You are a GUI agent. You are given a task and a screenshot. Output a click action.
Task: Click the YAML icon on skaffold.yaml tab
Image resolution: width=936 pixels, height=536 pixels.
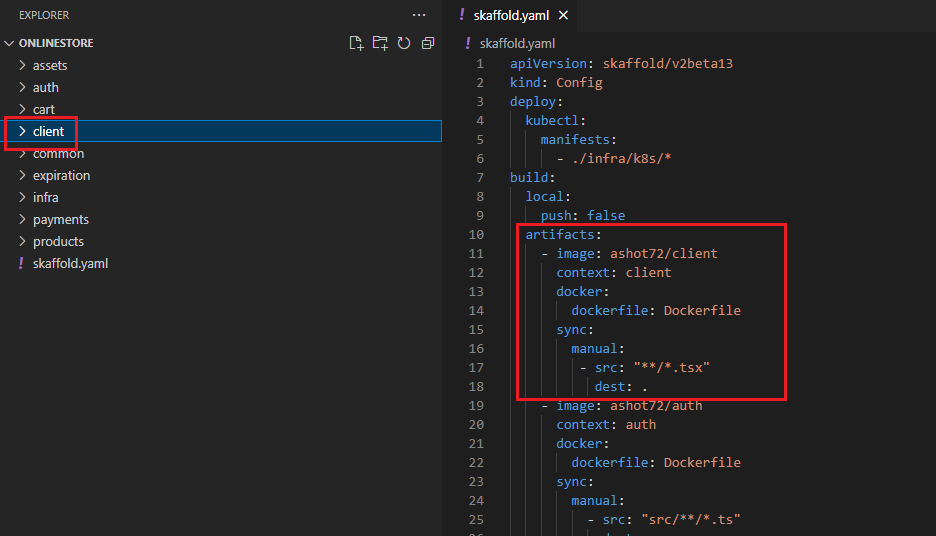coord(461,16)
